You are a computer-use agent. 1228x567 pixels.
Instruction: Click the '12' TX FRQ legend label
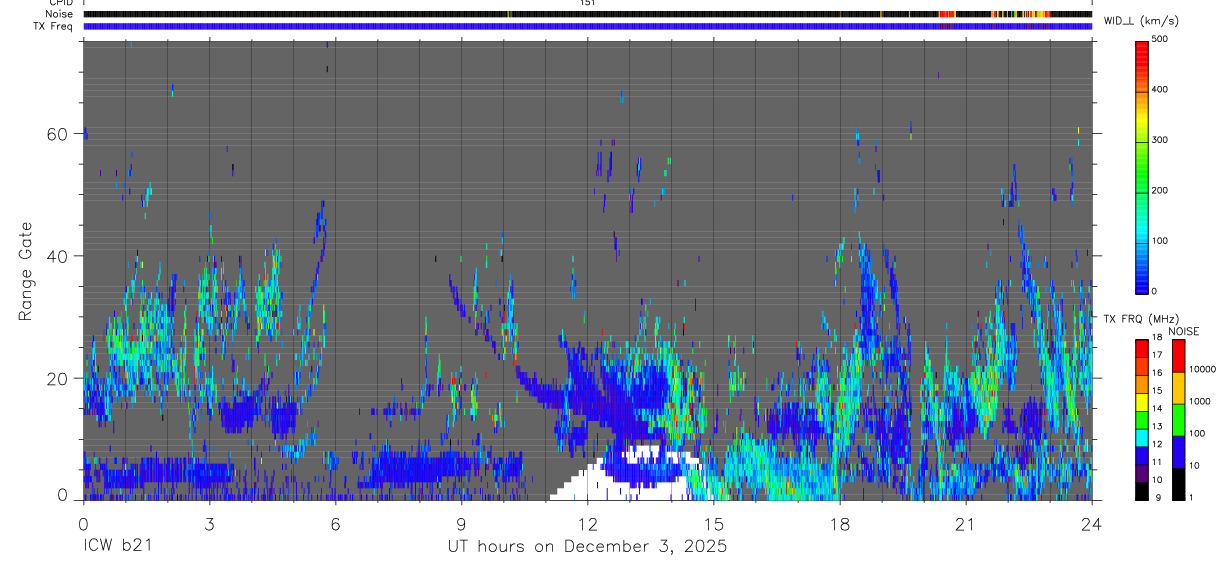[x=1158, y=445]
